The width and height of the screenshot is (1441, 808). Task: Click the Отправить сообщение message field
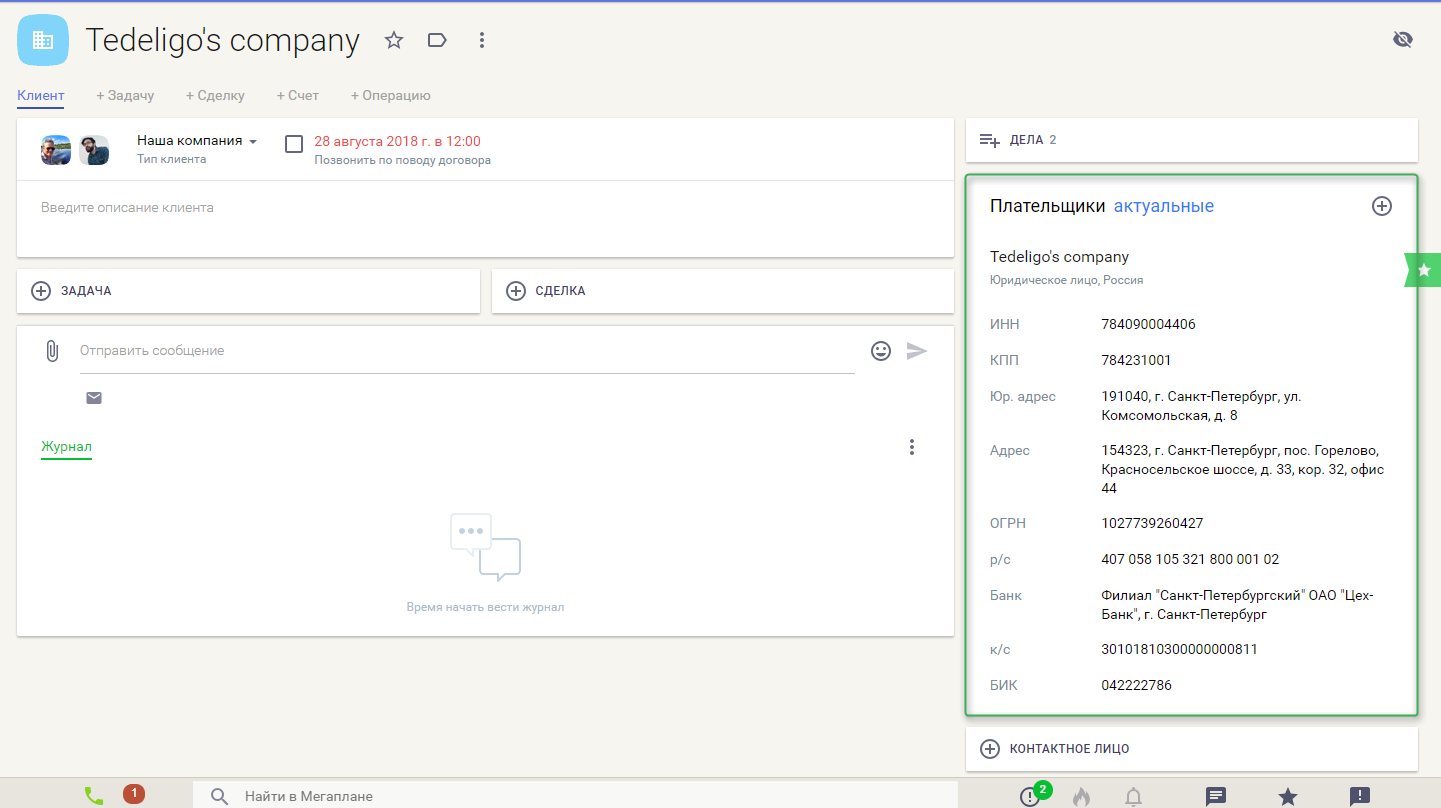[x=467, y=351]
